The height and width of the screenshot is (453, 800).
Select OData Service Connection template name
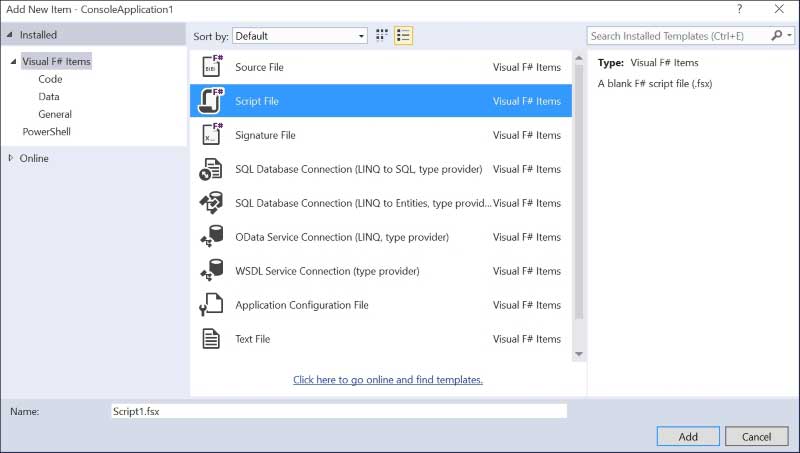(342, 237)
